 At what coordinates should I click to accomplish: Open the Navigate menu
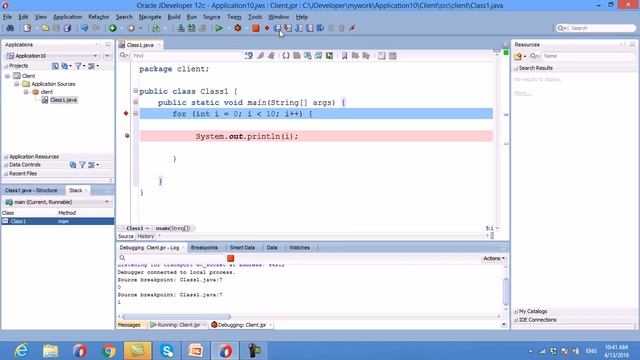[150, 17]
